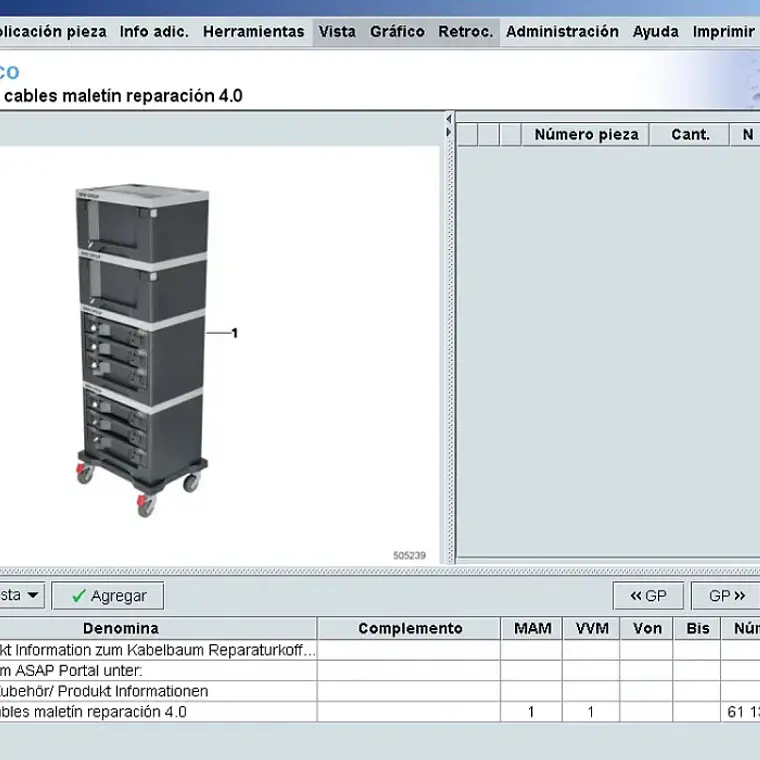Click the repair case trolley illustration
This screenshot has height=760, width=760.
click(142, 350)
